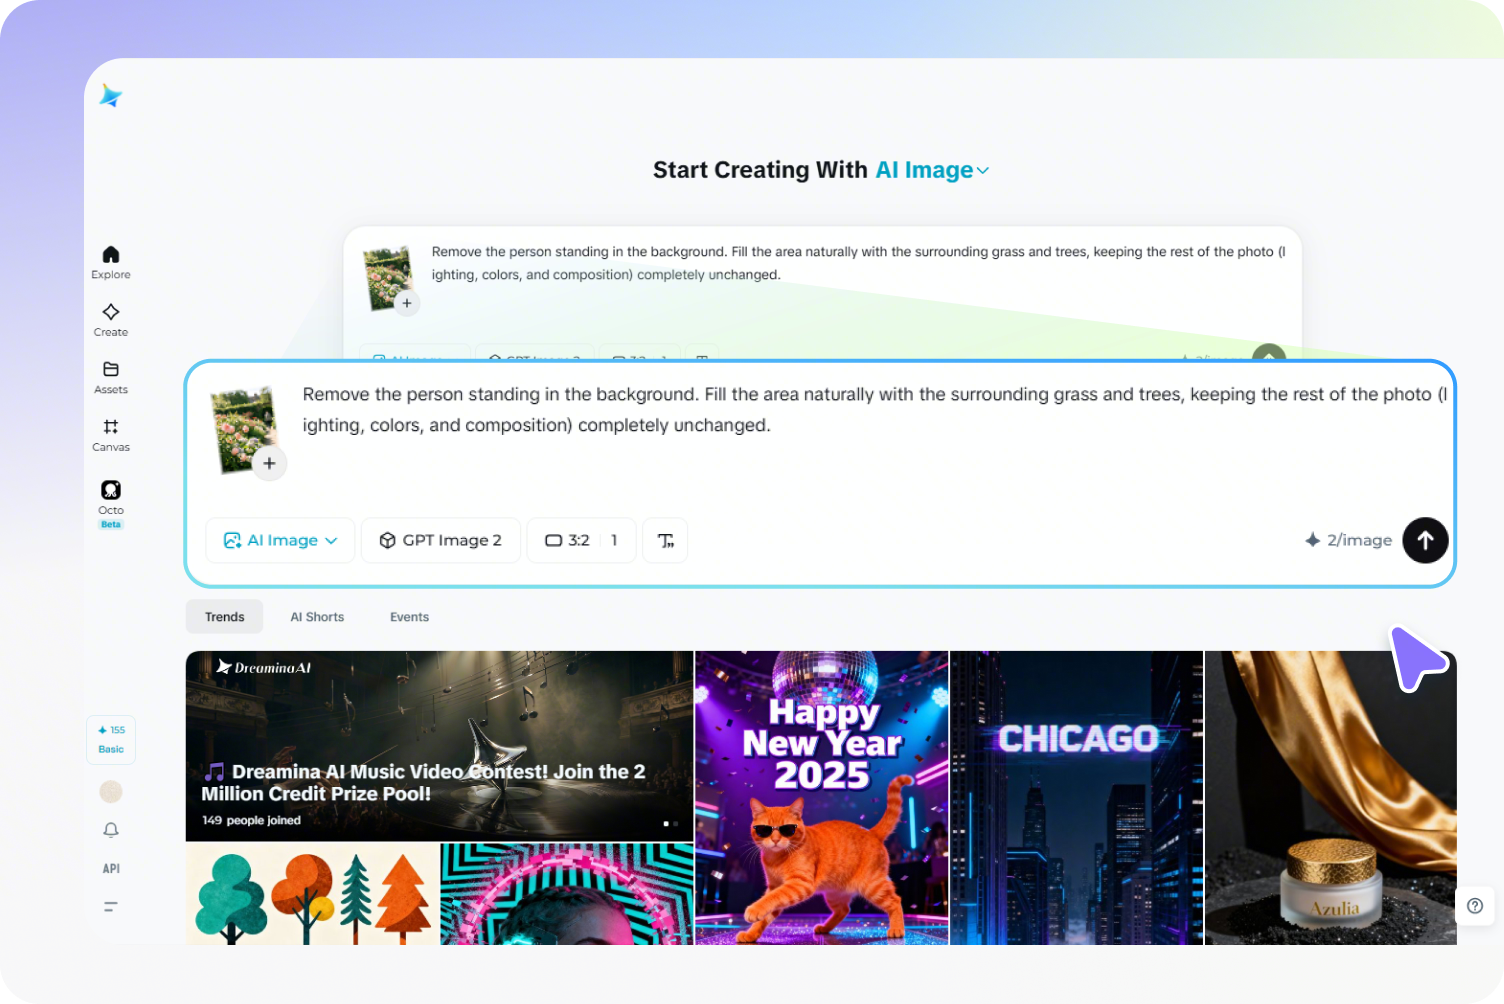Open the notifications bell
1504x1004 pixels.
click(x=111, y=830)
